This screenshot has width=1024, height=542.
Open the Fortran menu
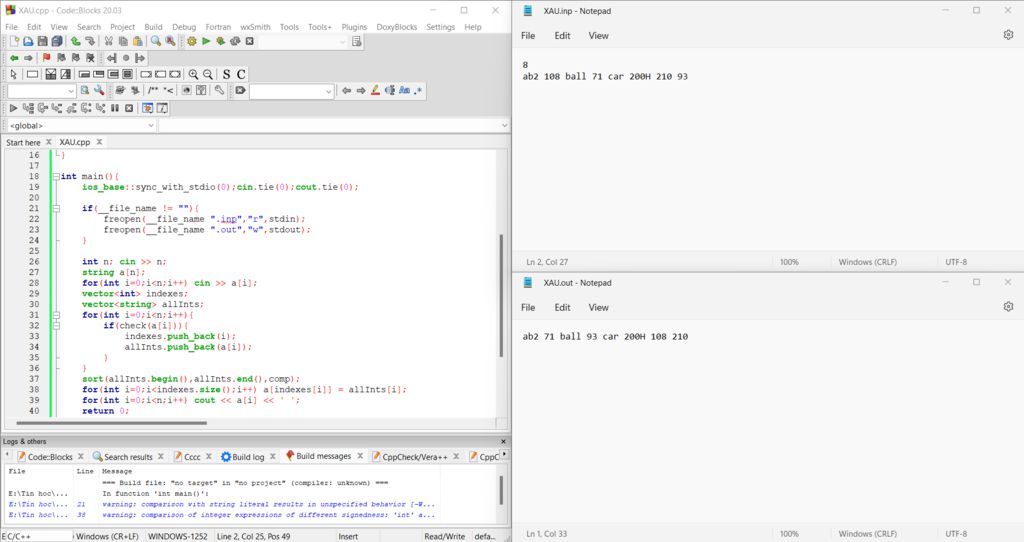coord(217,27)
